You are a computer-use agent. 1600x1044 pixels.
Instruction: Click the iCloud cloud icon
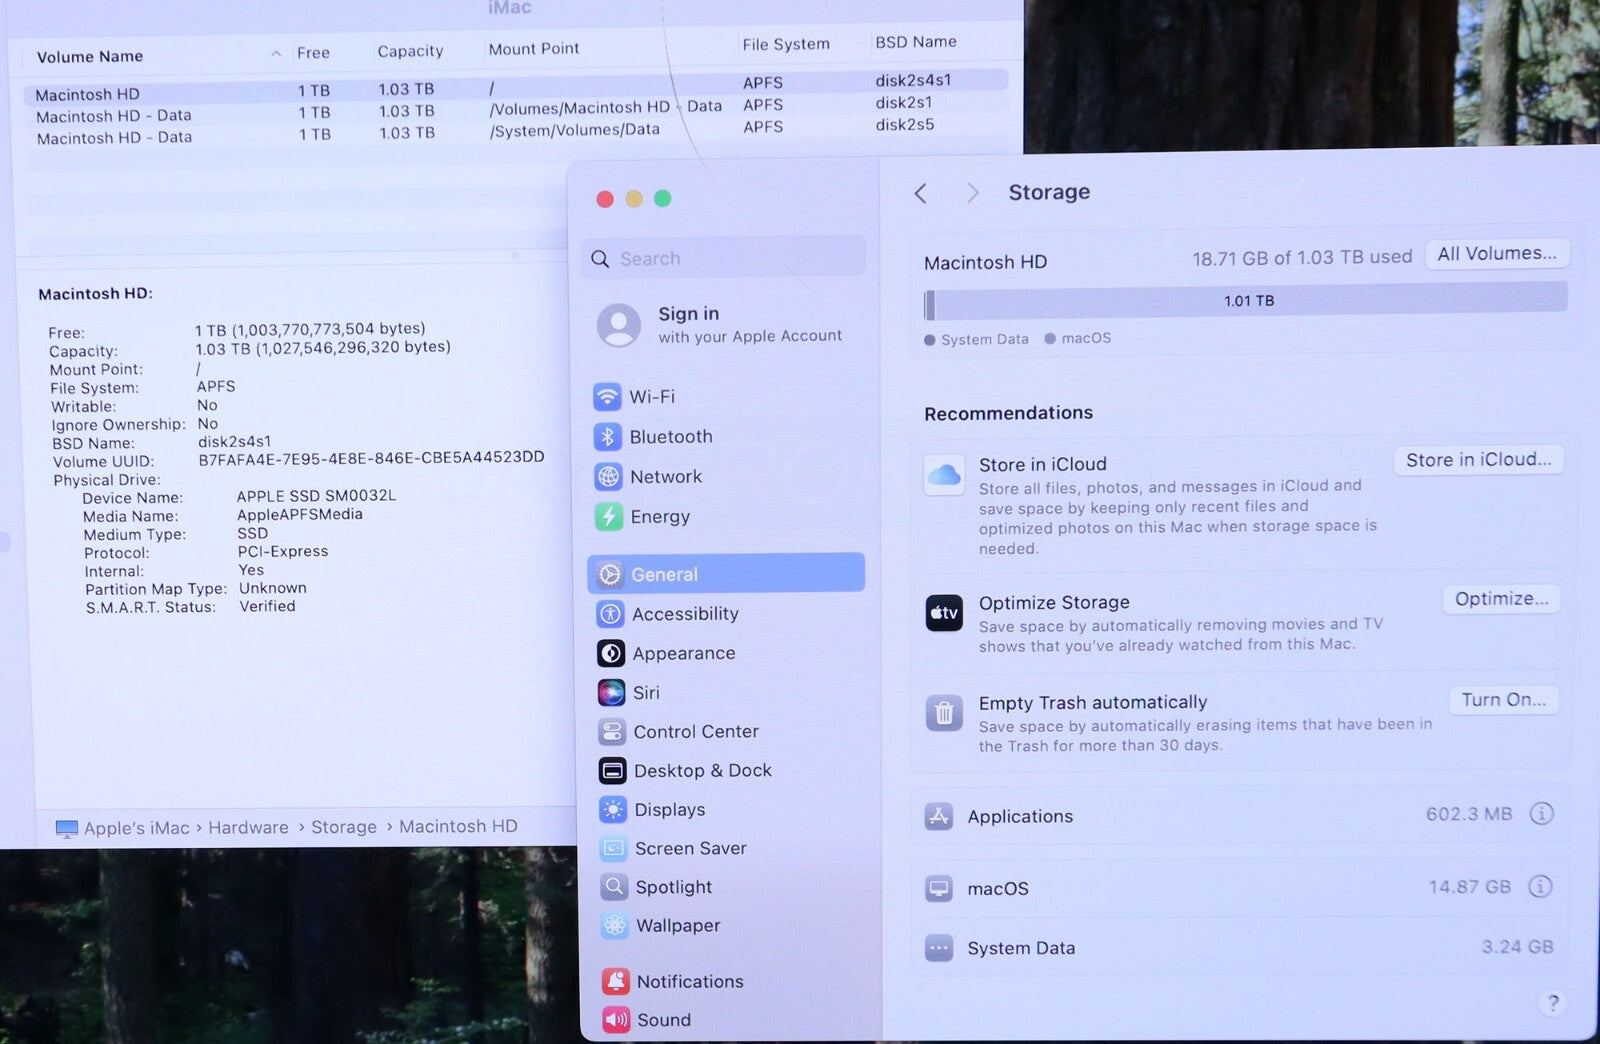tap(944, 476)
